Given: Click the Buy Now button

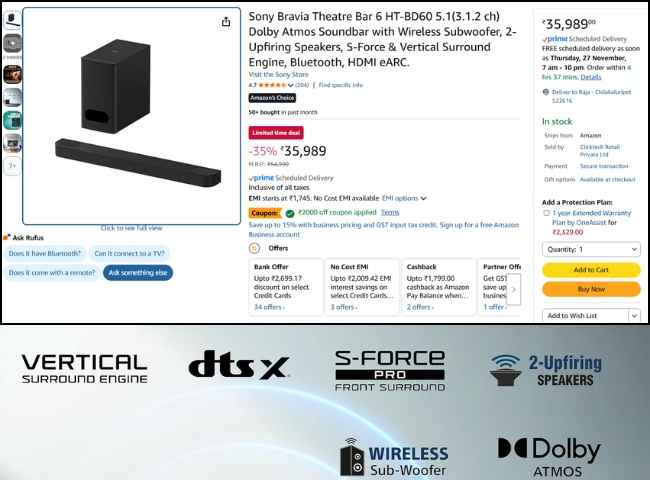Looking at the screenshot, I should [591, 289].
